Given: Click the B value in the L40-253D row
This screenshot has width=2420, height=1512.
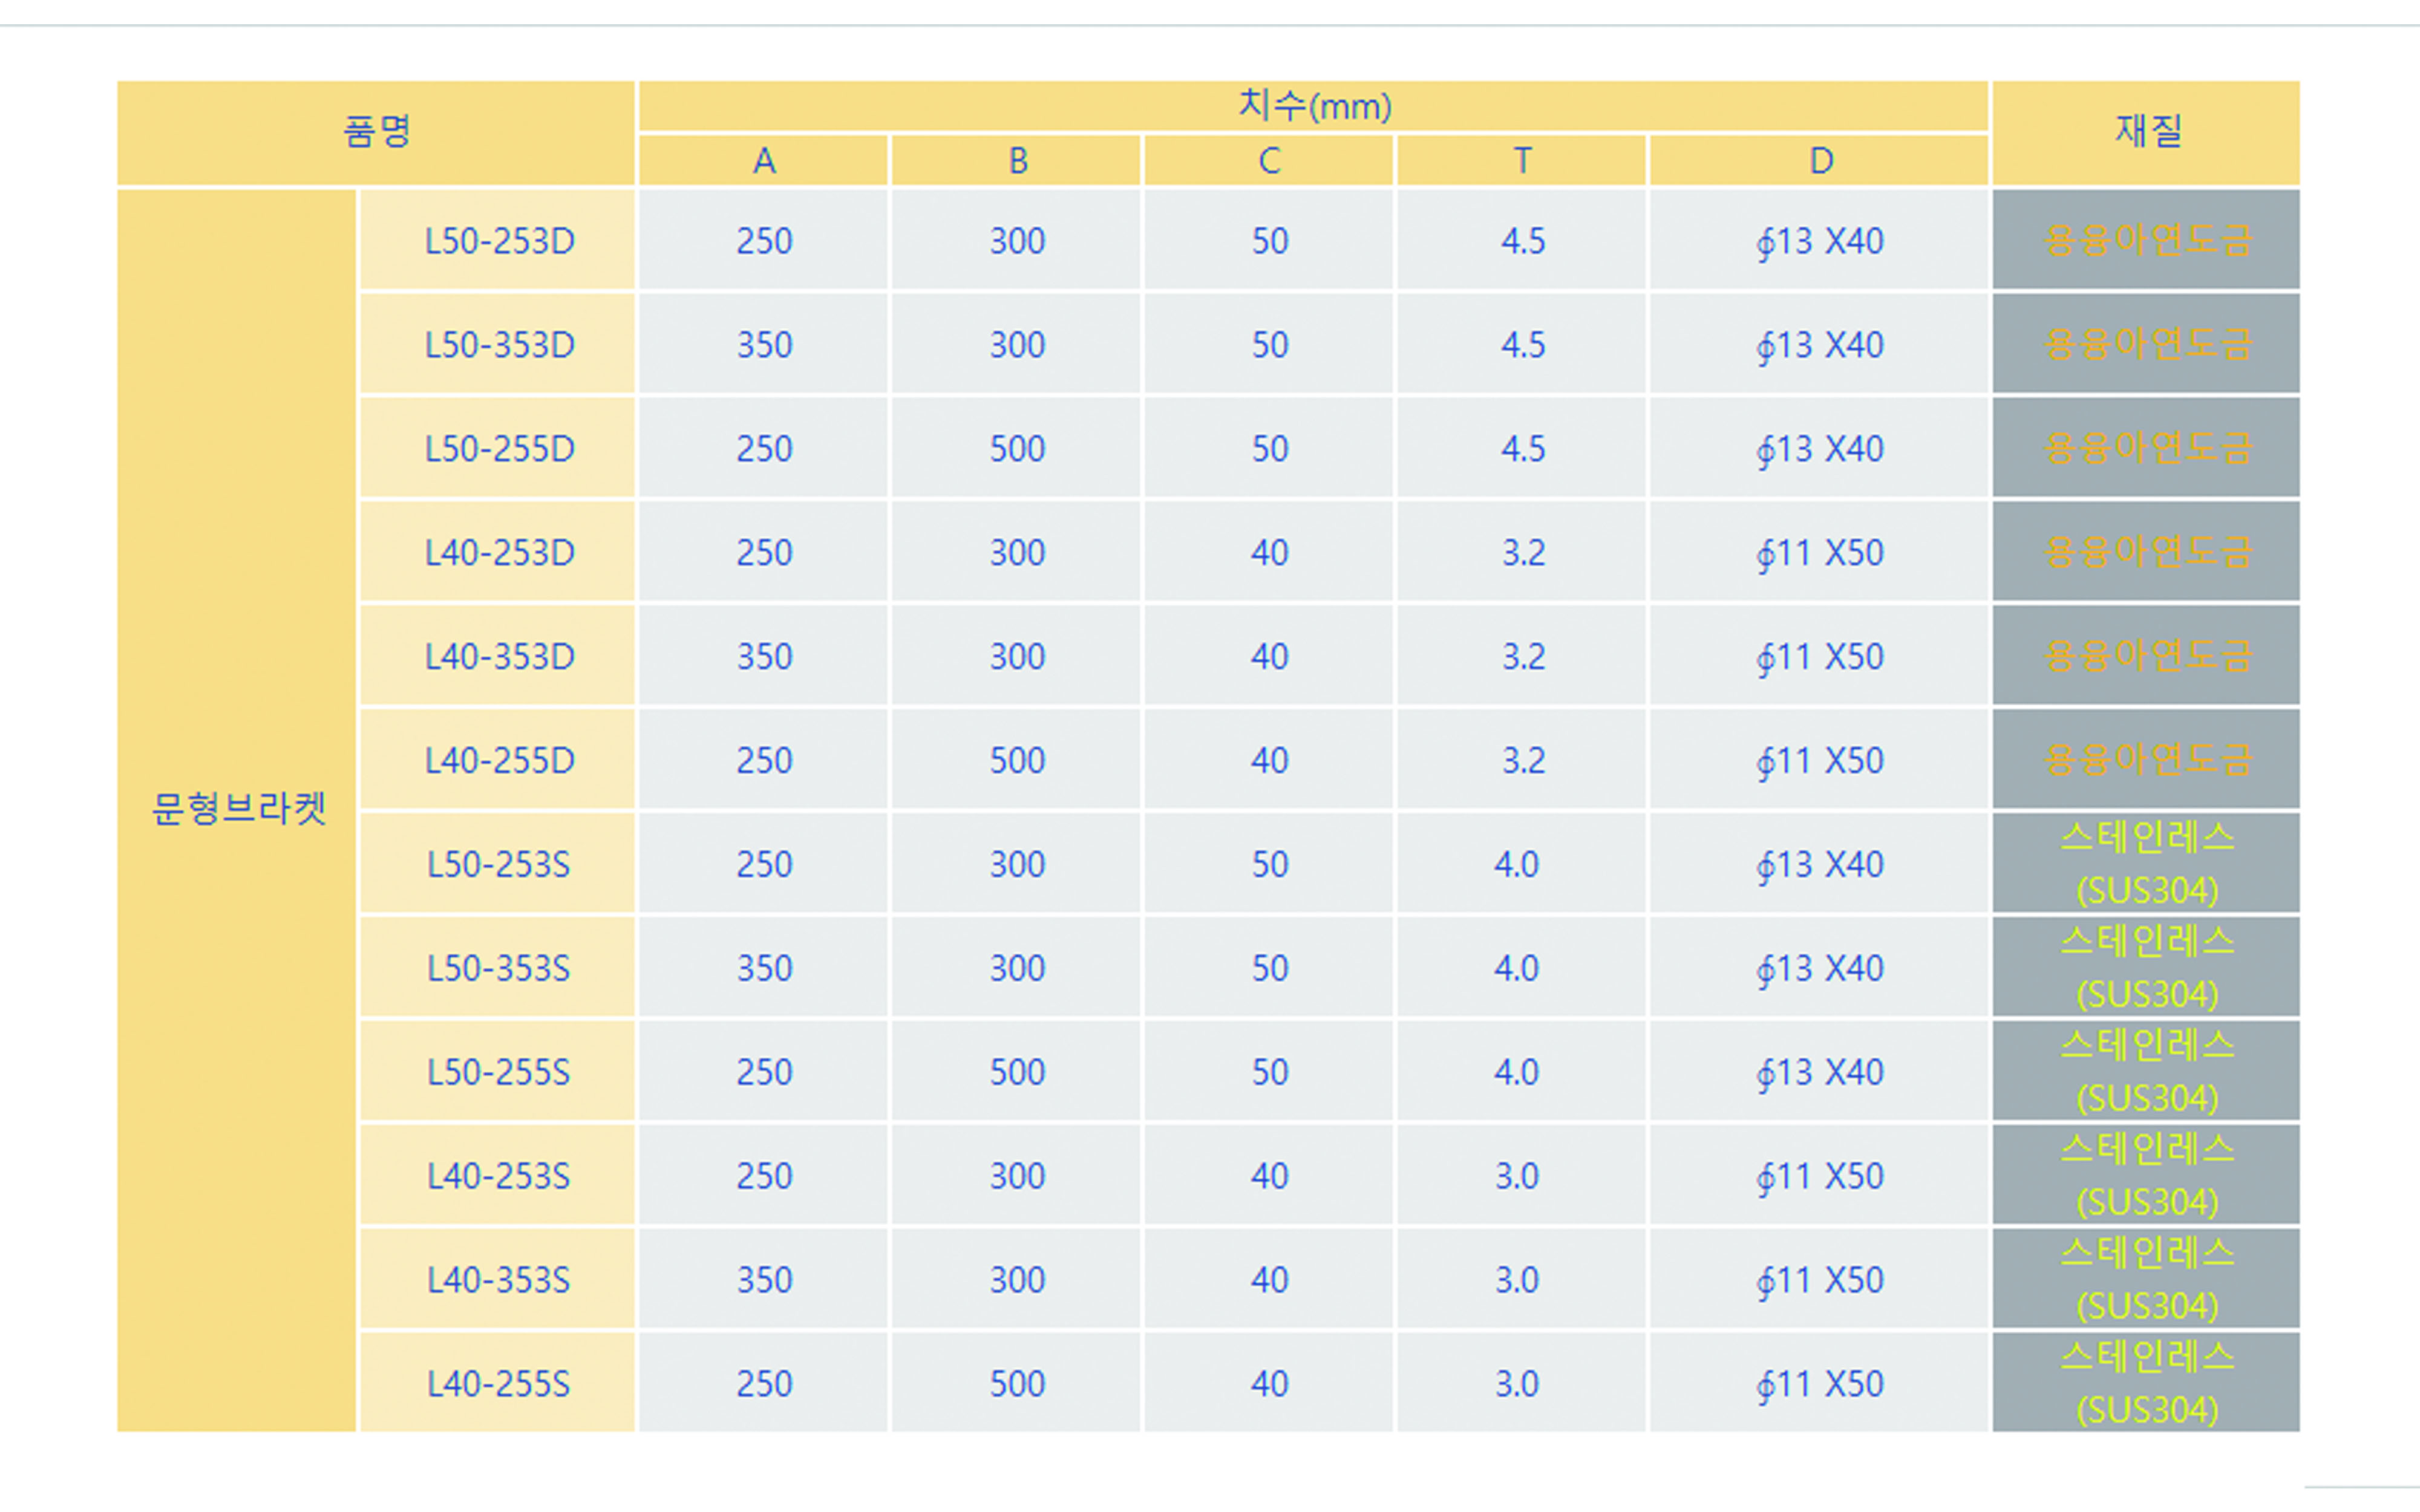Looking at the screenshot, I should (1016, 553).
